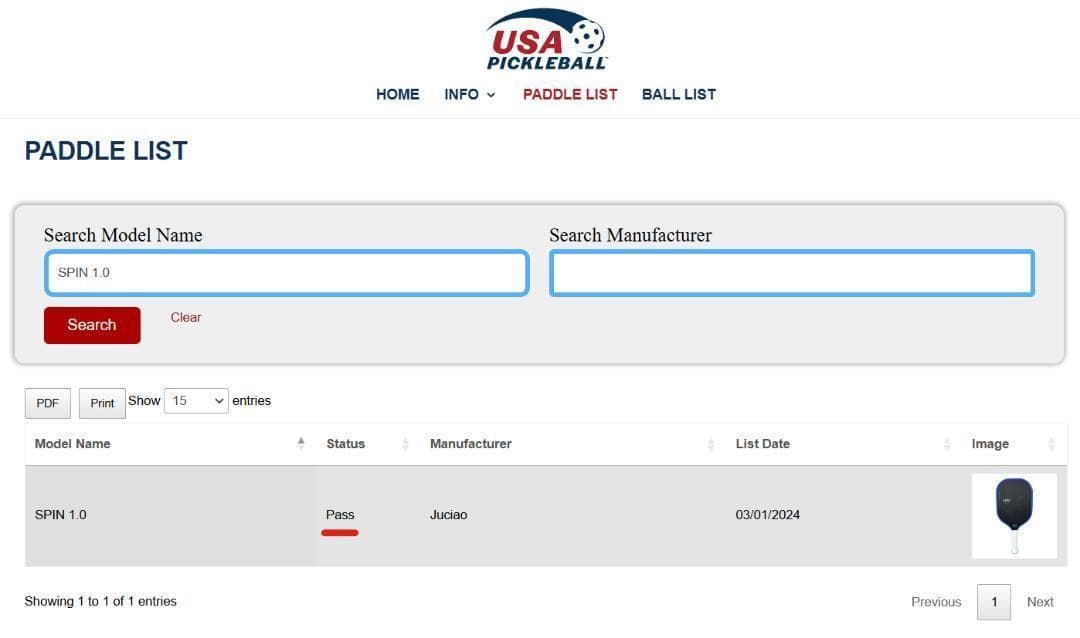Select the SPIN 1.0 model cell
This screenshot has height=638, width=1080.
(171, 515)
